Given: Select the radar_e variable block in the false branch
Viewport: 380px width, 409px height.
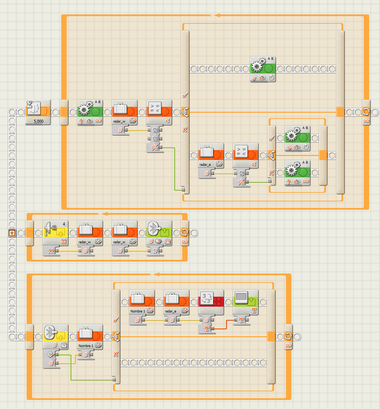Looking at the screenshot, I should pyautogui.click(x=211, y=155).
